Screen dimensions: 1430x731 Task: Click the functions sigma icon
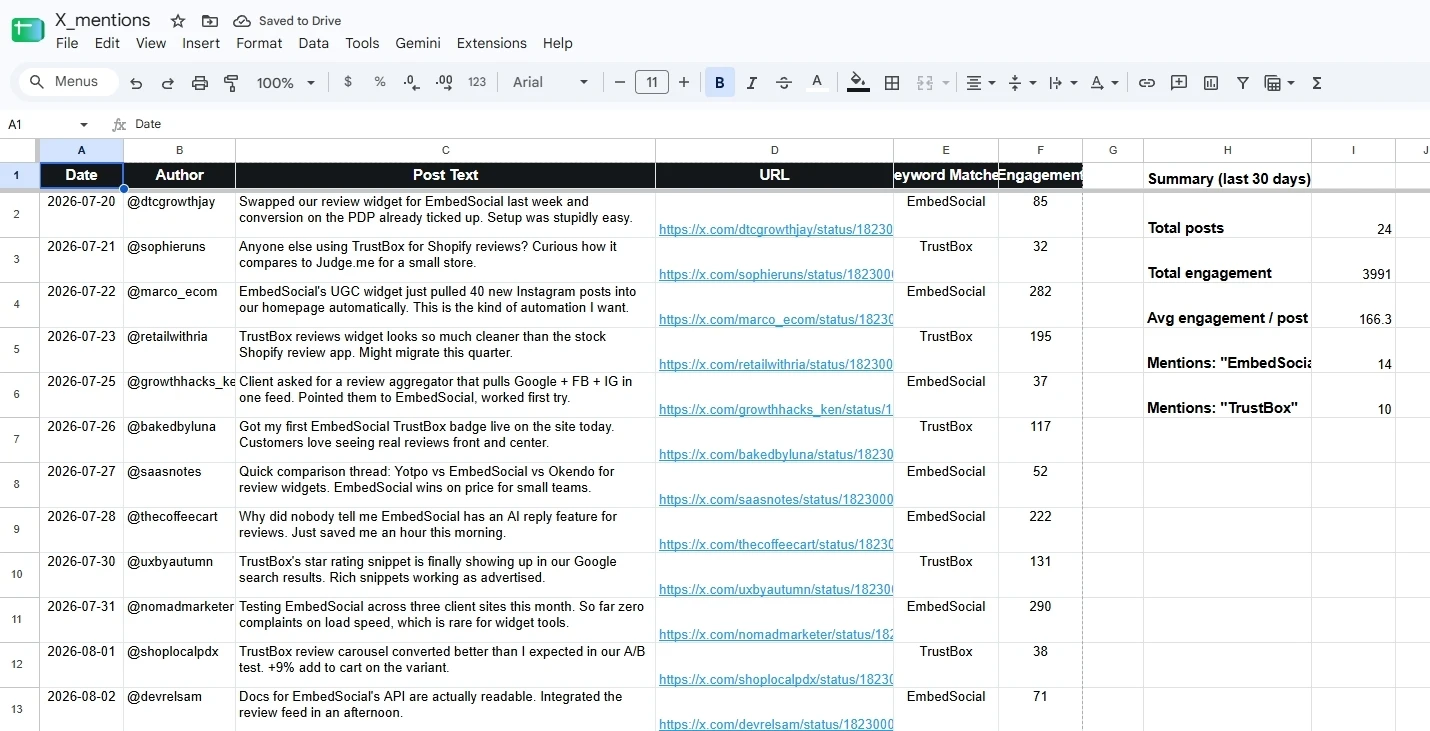coord(1317,83)
